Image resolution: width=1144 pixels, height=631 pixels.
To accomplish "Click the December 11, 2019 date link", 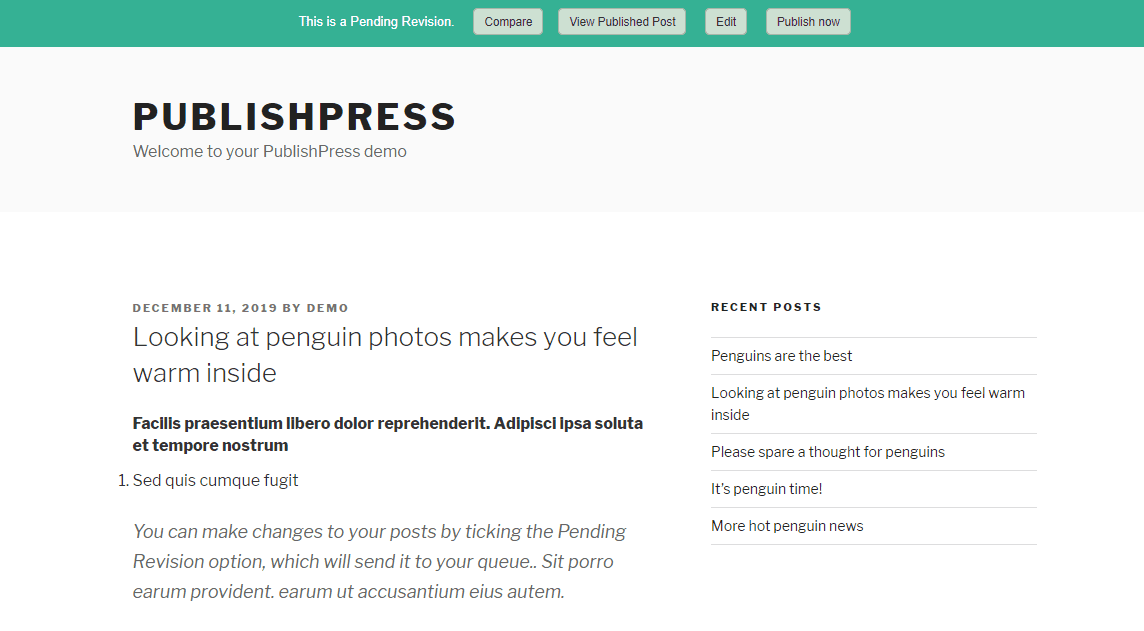I will [x=205, y=308].
